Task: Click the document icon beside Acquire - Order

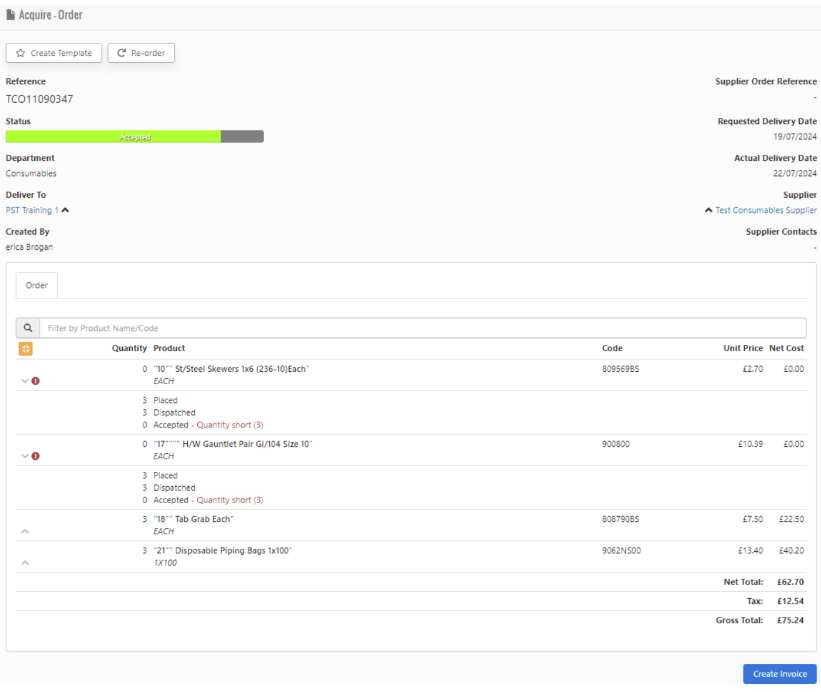Action: [x=11, y=15]
